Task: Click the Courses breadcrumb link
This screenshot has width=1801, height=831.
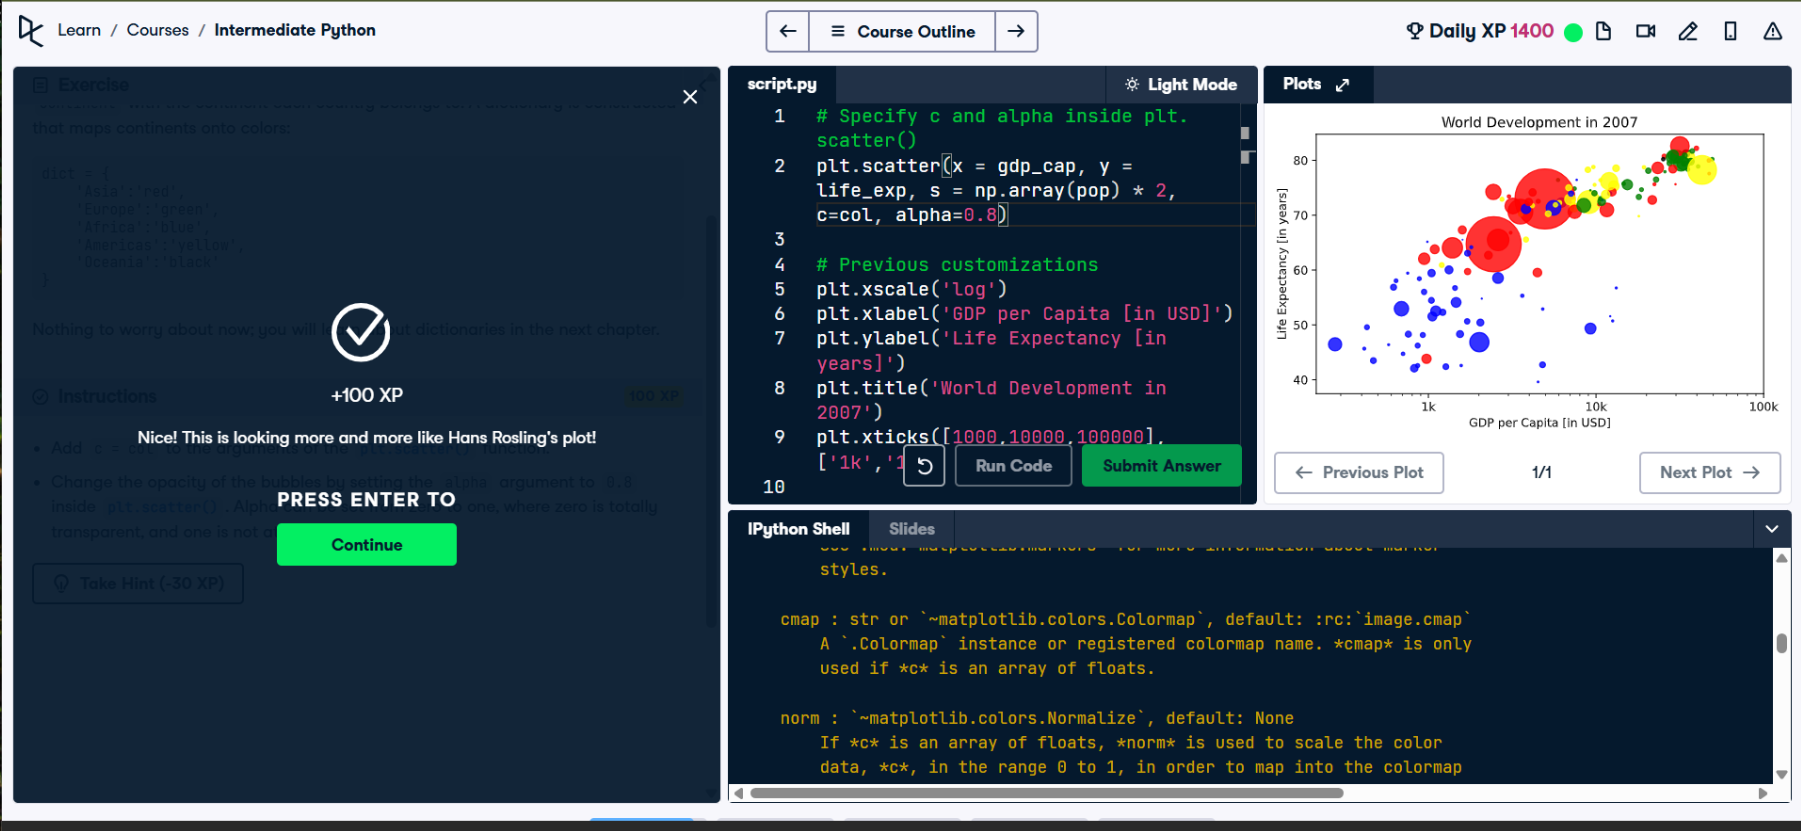Action: 158,30
